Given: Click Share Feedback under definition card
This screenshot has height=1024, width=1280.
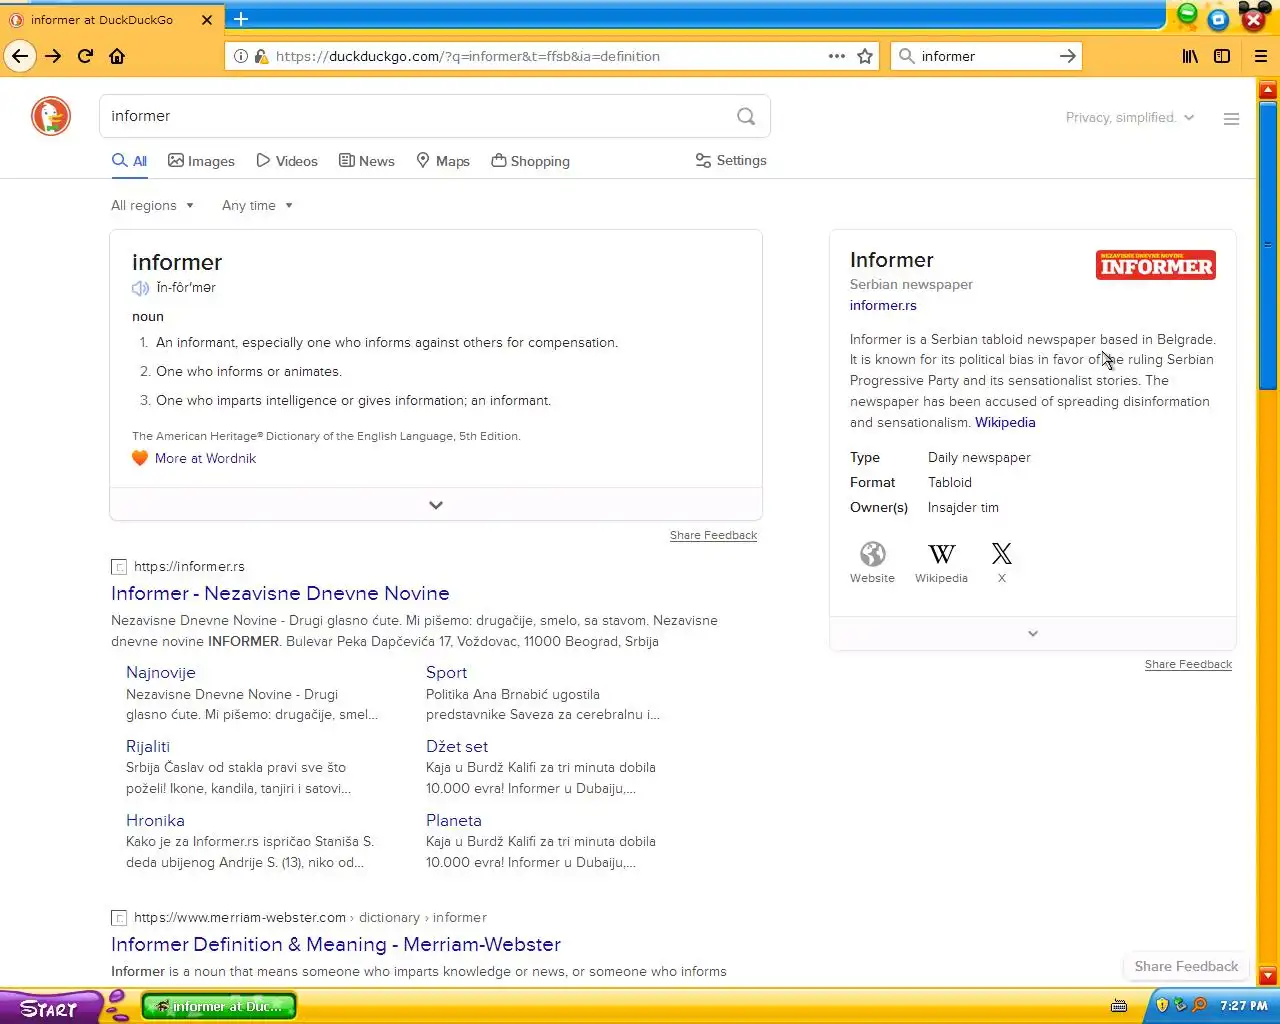Looking at the screenshot, I should [x=713, y=536].
